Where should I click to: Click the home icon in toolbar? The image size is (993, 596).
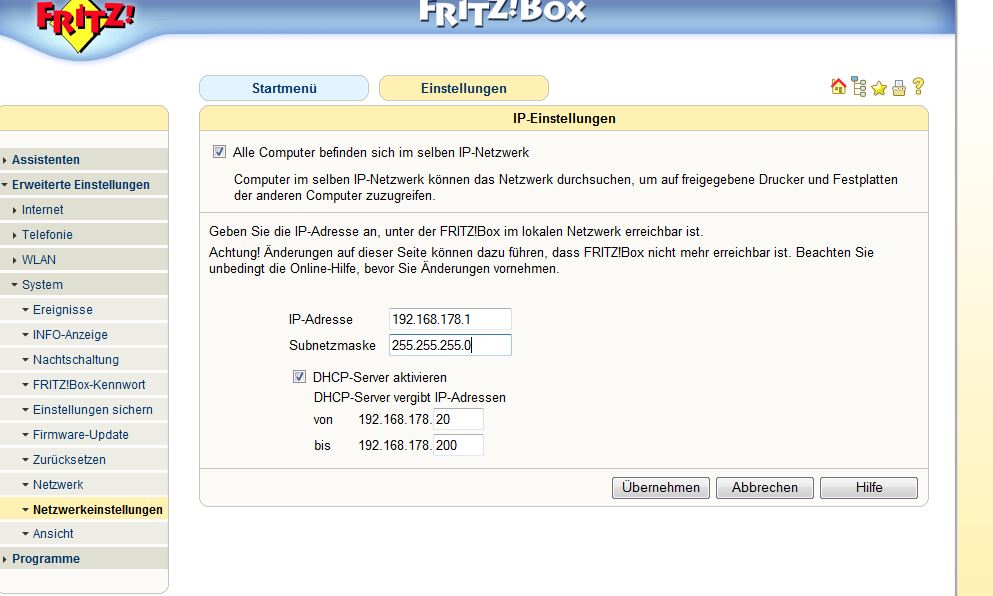click(838, 87)
